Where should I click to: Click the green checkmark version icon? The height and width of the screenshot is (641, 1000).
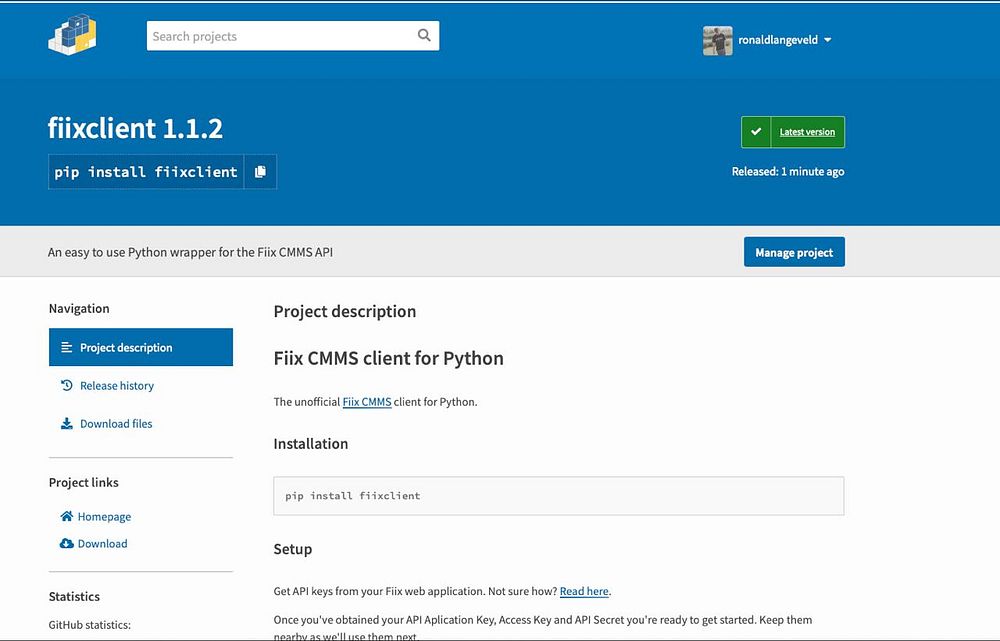click(x=756, y=132)
